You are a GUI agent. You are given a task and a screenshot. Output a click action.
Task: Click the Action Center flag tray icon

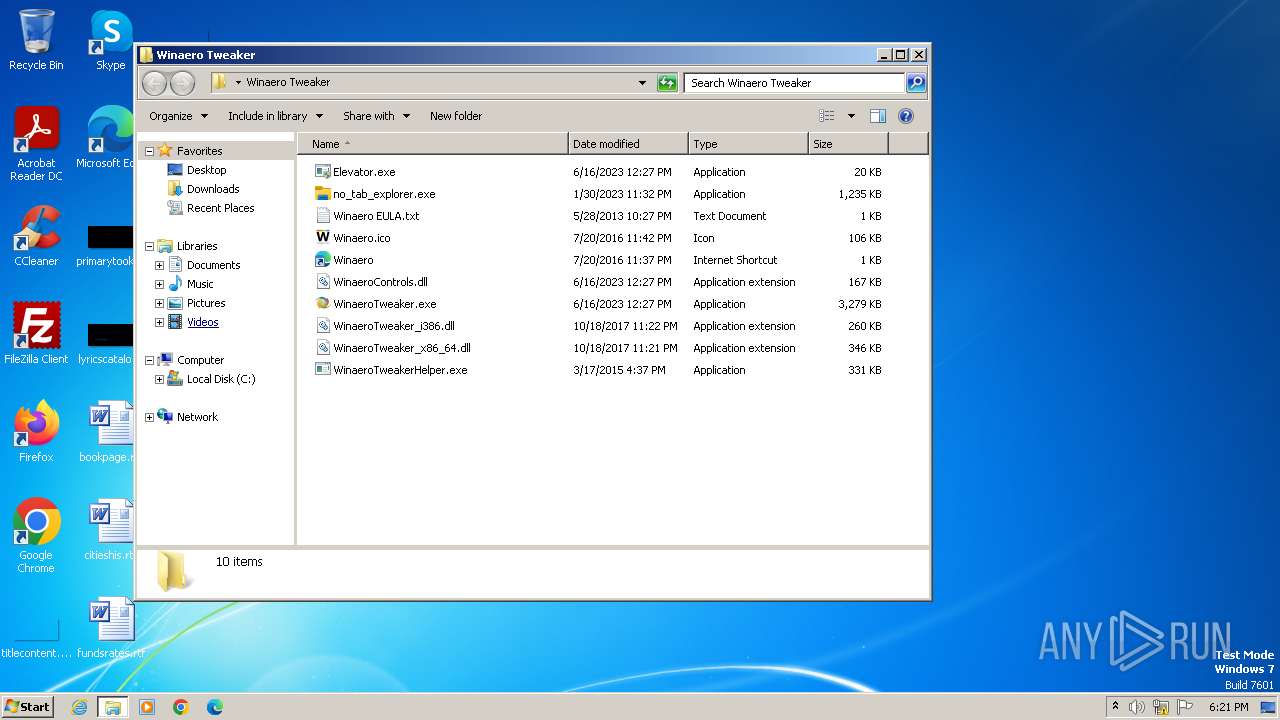1185,707
